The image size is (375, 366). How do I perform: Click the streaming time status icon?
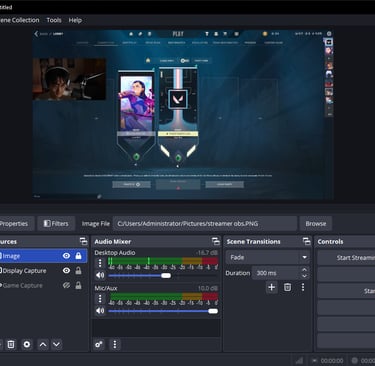(314, 360)
